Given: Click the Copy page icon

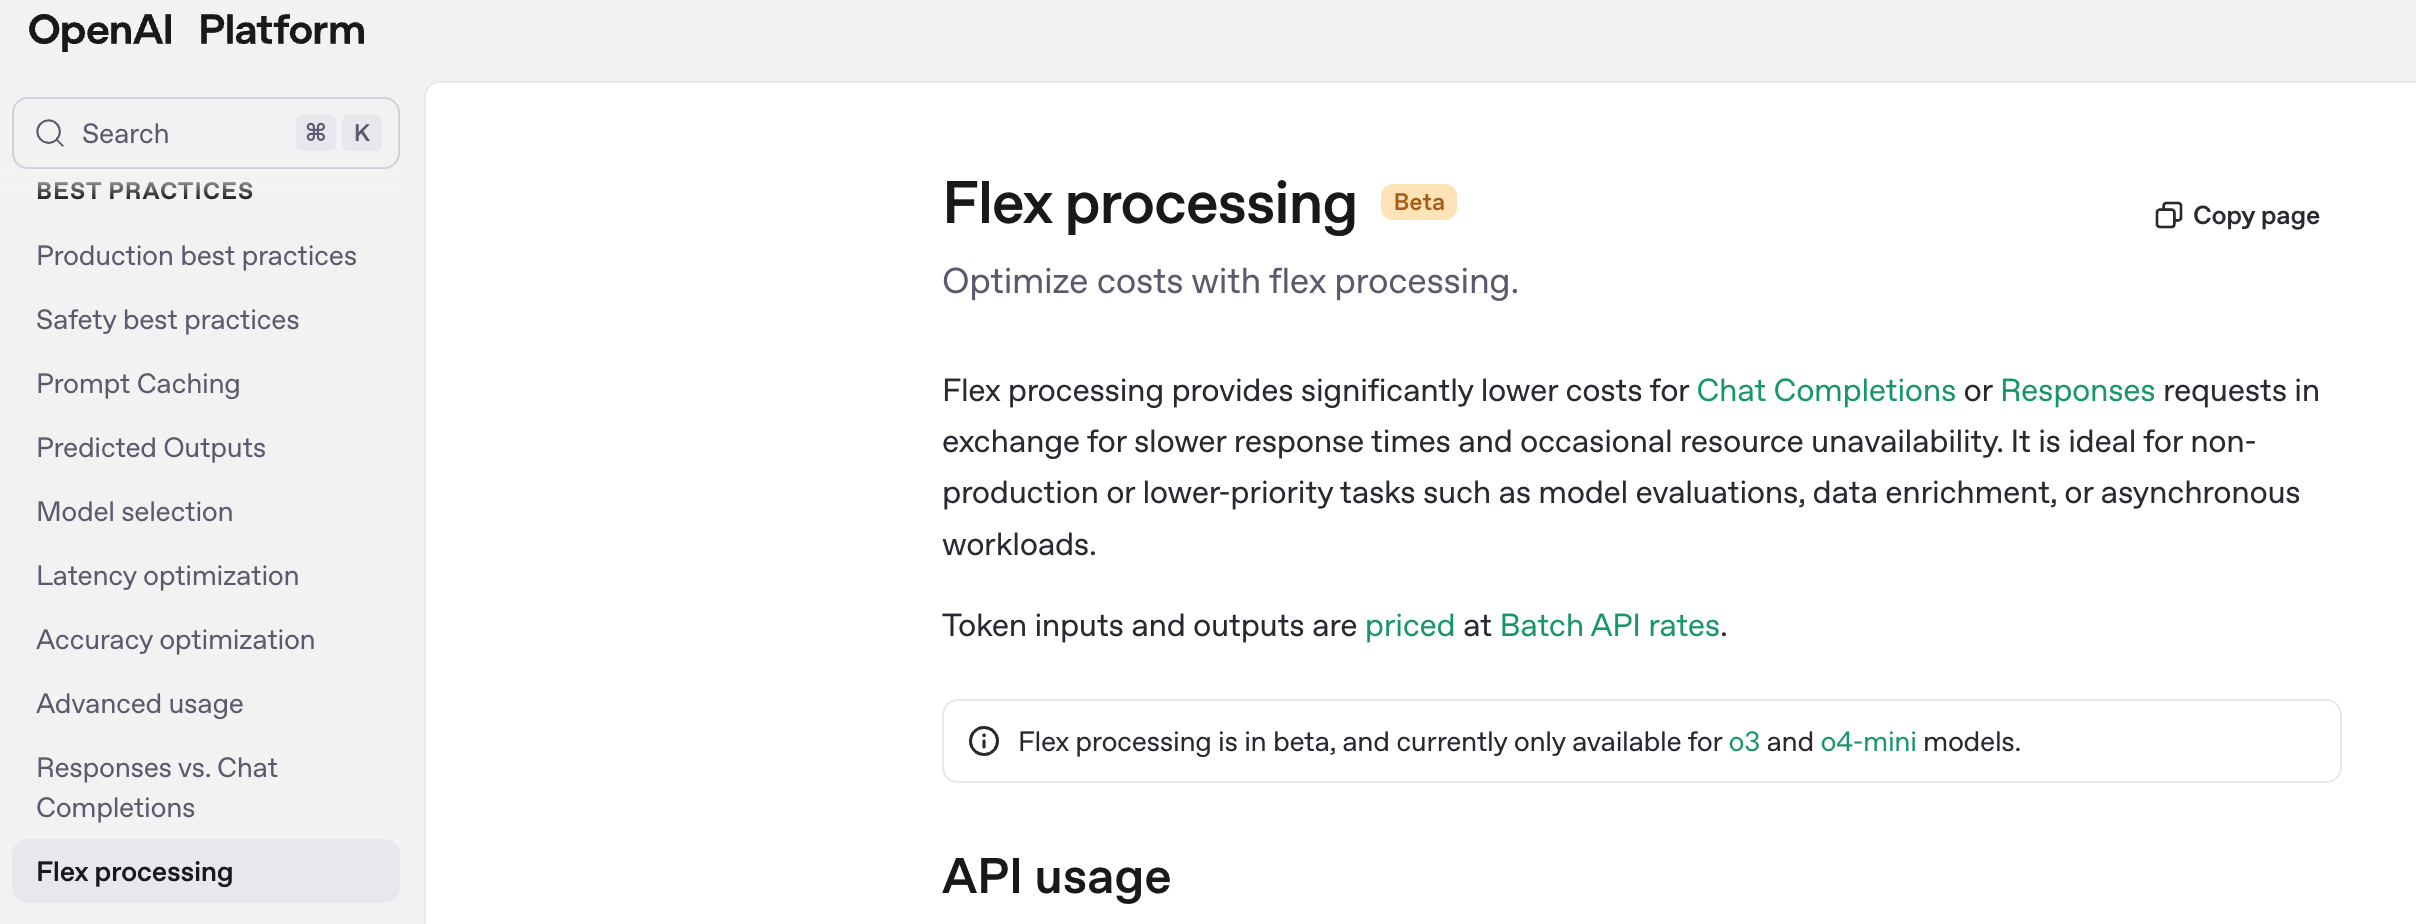Looking at the screenshot, I should coord(2168,216).
